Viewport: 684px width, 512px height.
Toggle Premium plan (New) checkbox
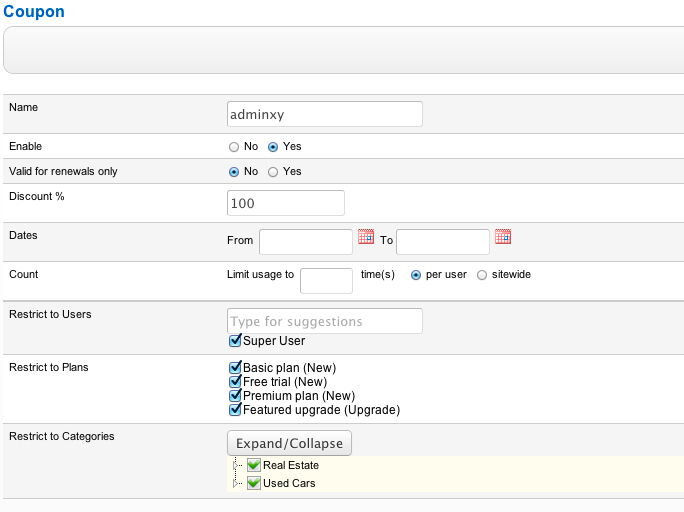235,396
